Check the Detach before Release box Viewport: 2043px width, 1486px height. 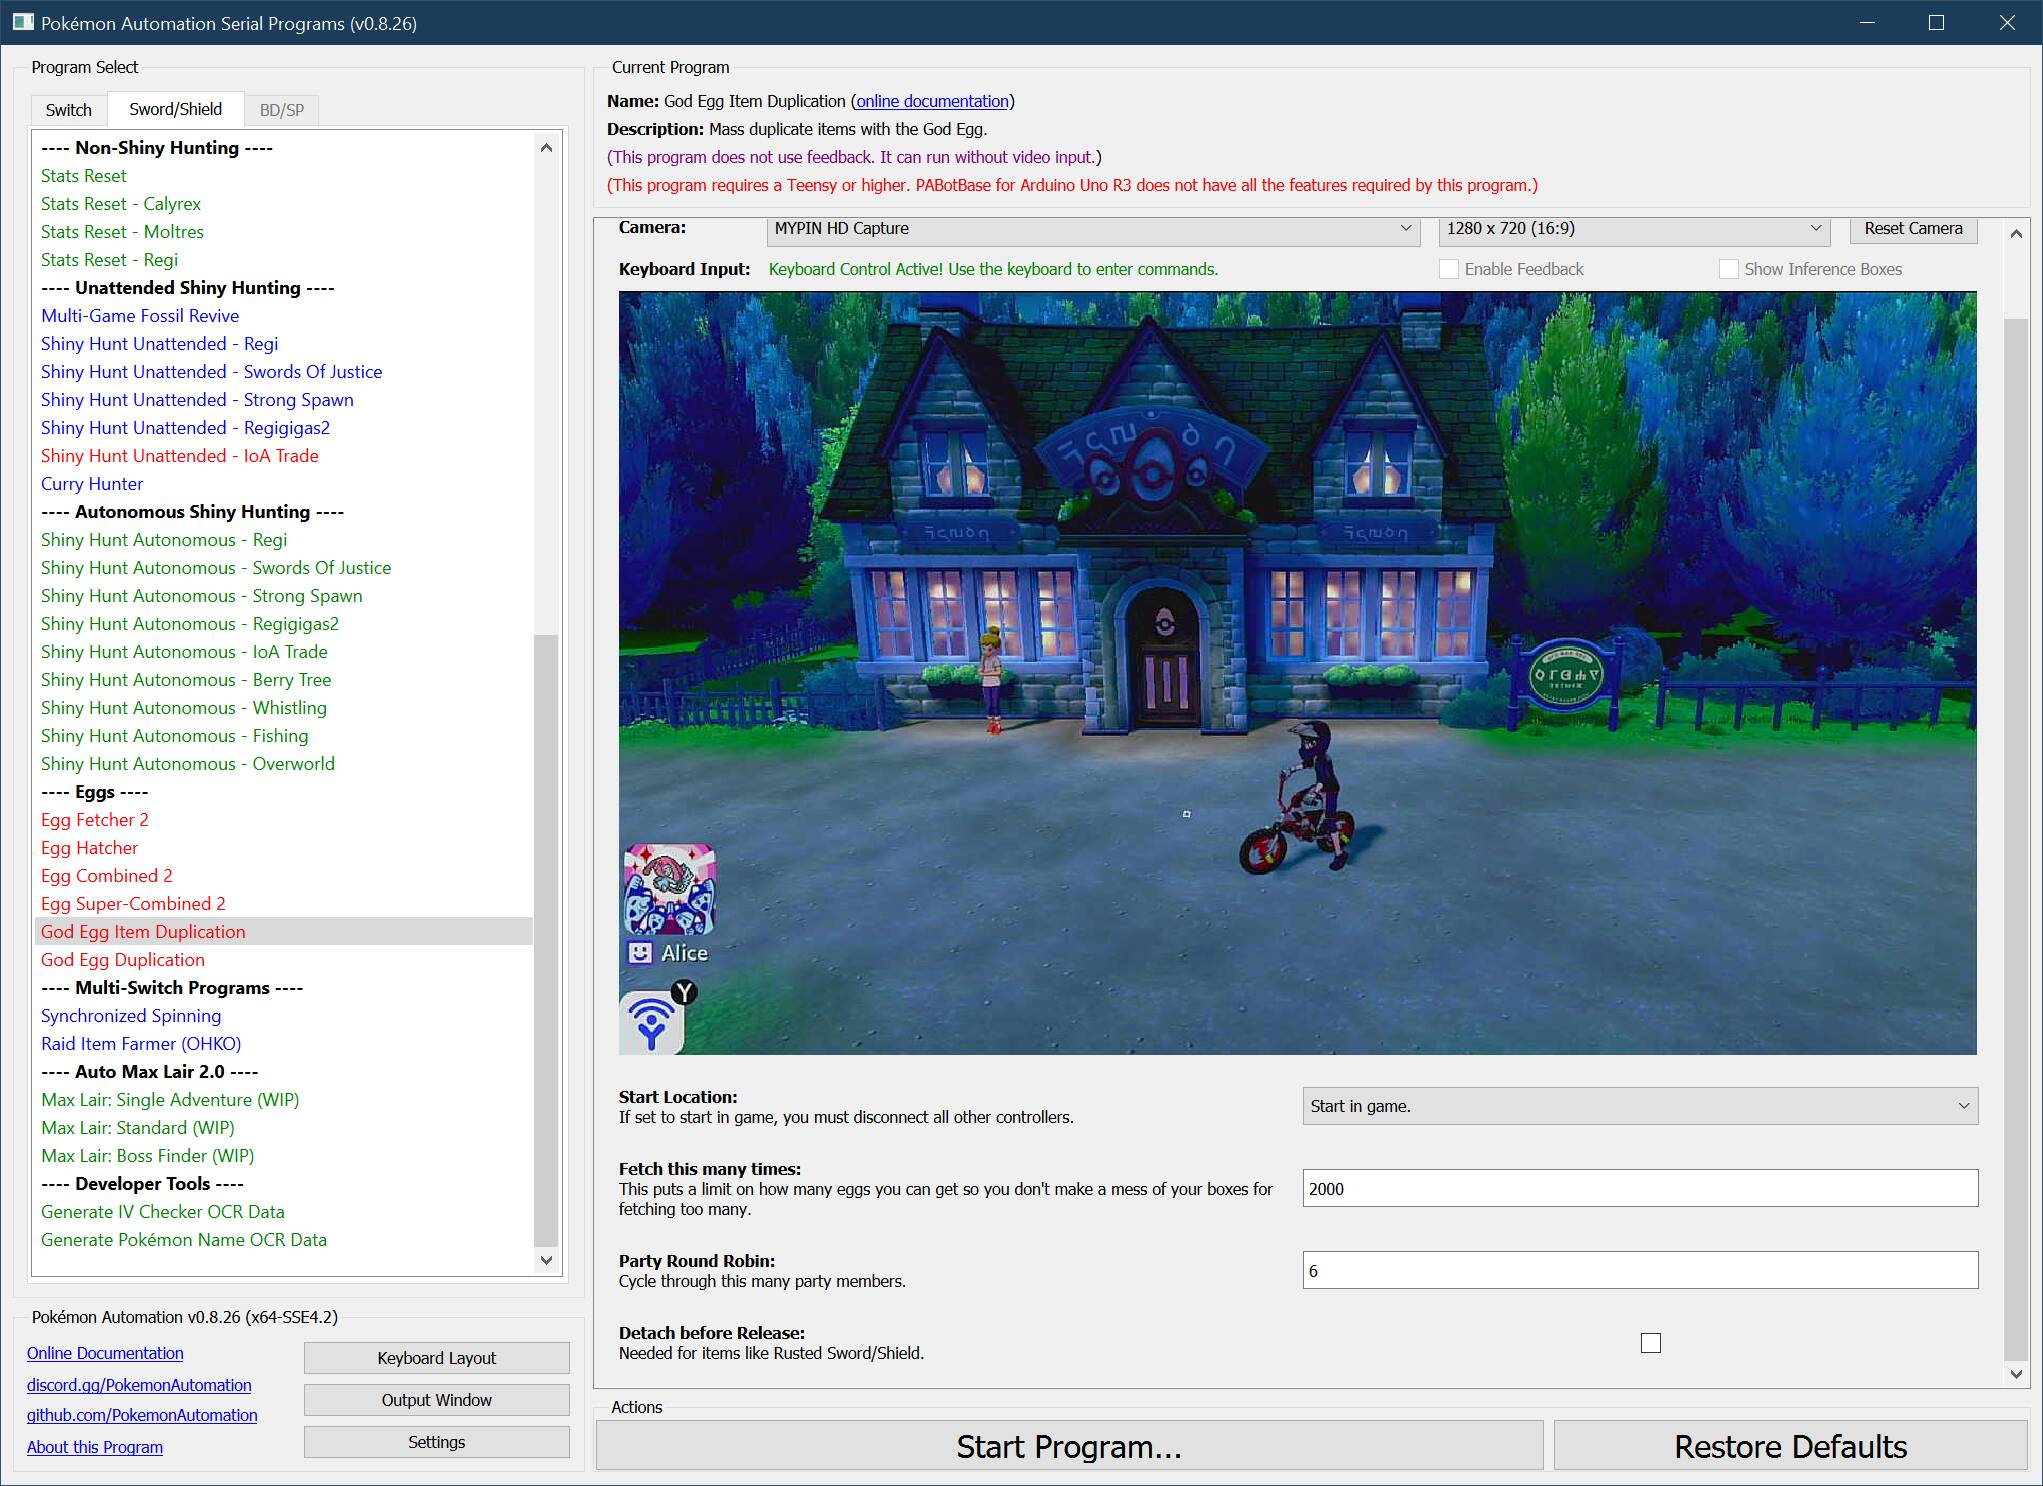coord(1651,1343)
